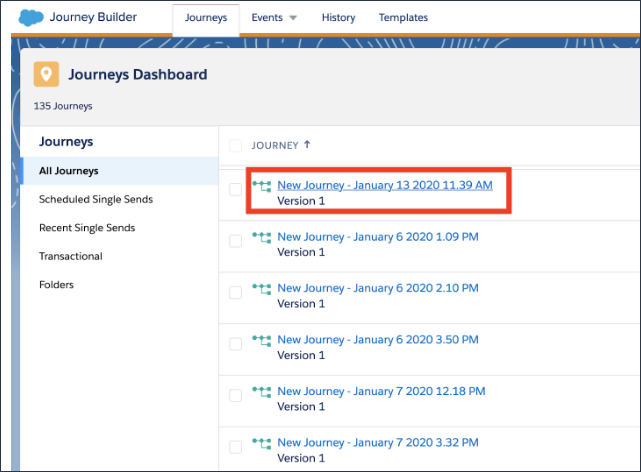Click journey icon beside January 13 2020 11.39 AM
641x472 pixels.
point(262,186)
